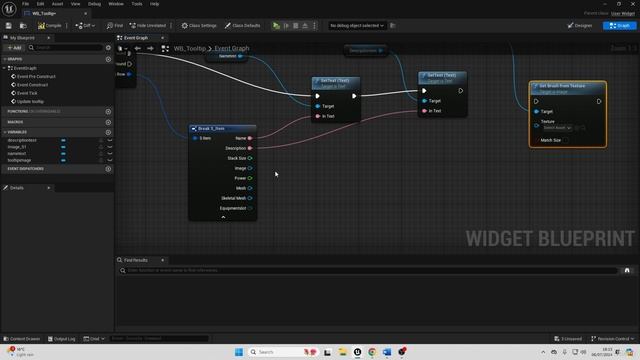This screenshot has width=640, height=360.
Task: Select Update tooltip event in list
Action: pyautogui.click(x=30, y=102)
